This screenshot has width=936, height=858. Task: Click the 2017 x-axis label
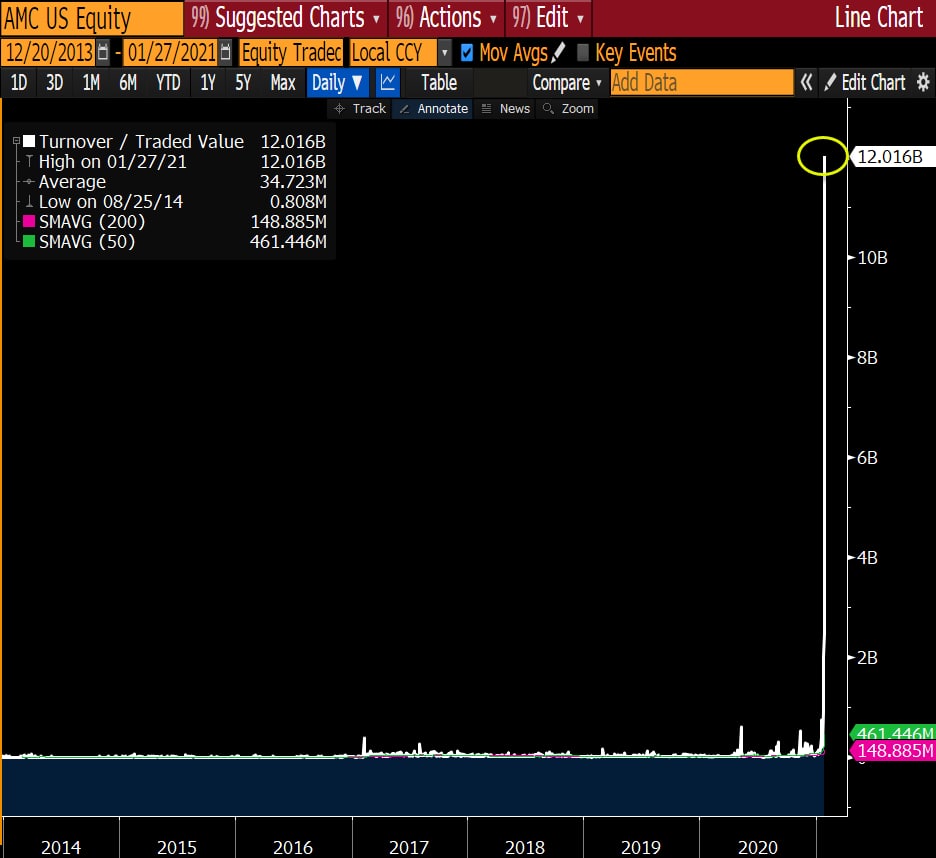pyautogui.click(x=409, y=847)
